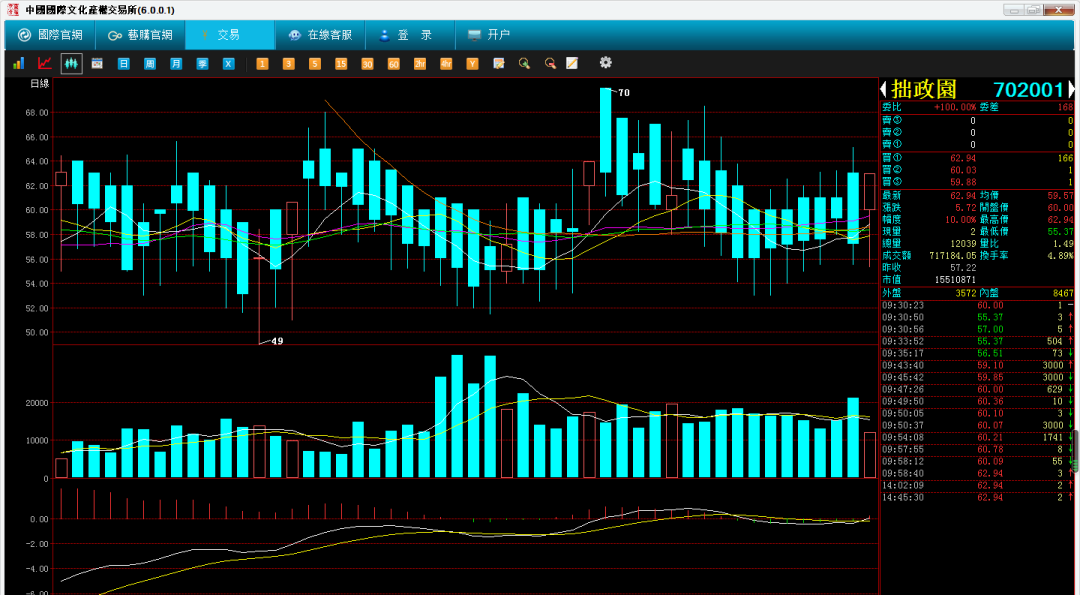1080x595 pixels.
Task: Switch chart to quarterly period 季
Action: pyautogui.click(x=202, y=63)
